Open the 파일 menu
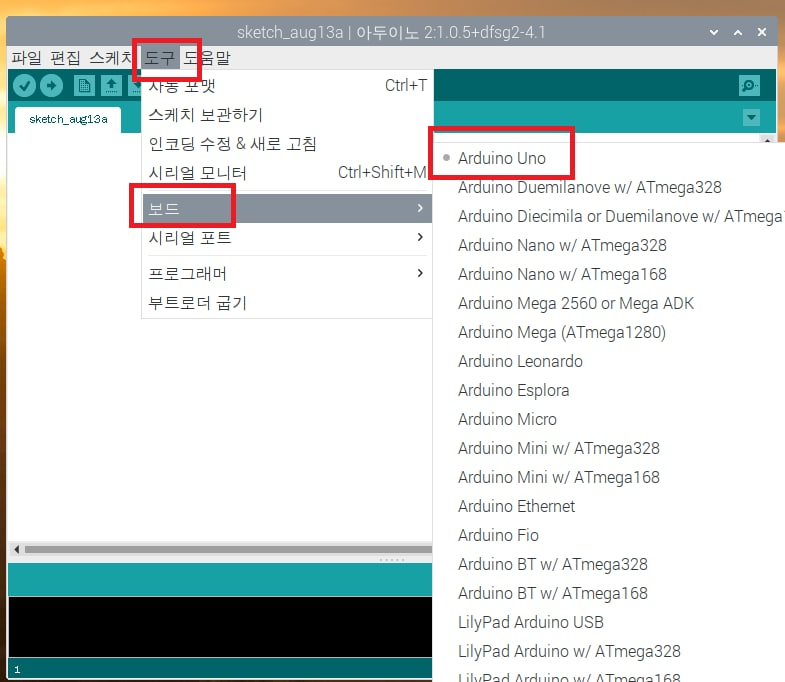 [27, 58]
